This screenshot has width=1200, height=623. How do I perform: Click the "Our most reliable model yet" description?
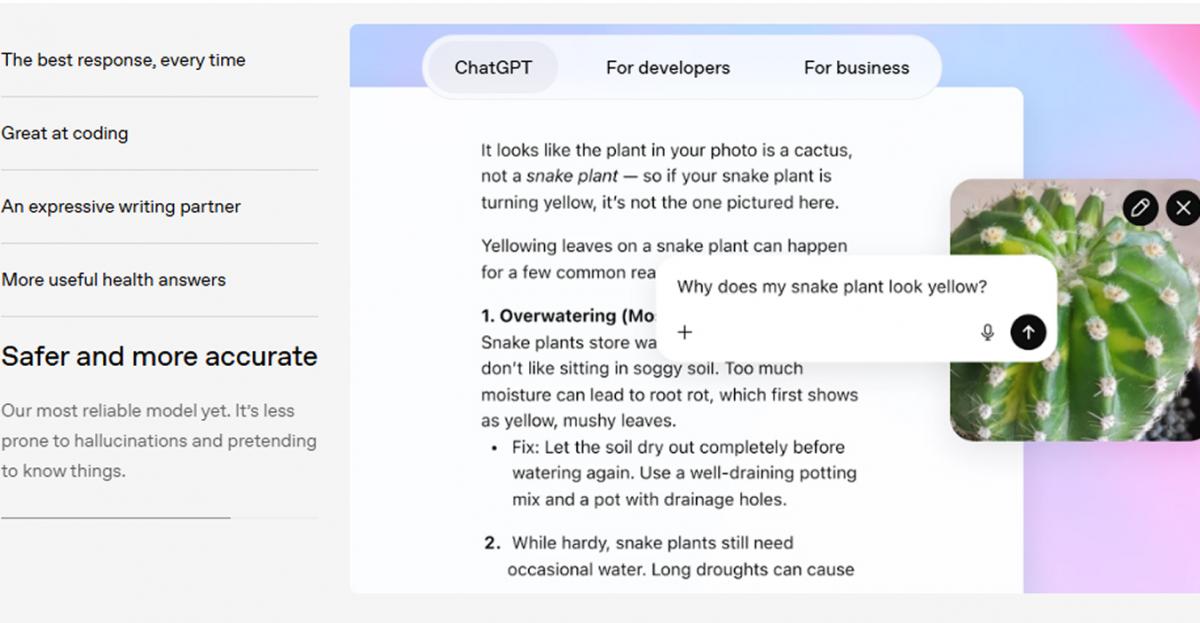coord(158,440)
